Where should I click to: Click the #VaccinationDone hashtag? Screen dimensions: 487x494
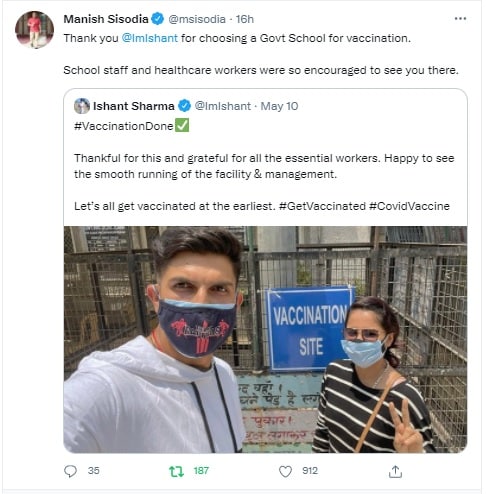pyautogui.click(x=124, y=126)
